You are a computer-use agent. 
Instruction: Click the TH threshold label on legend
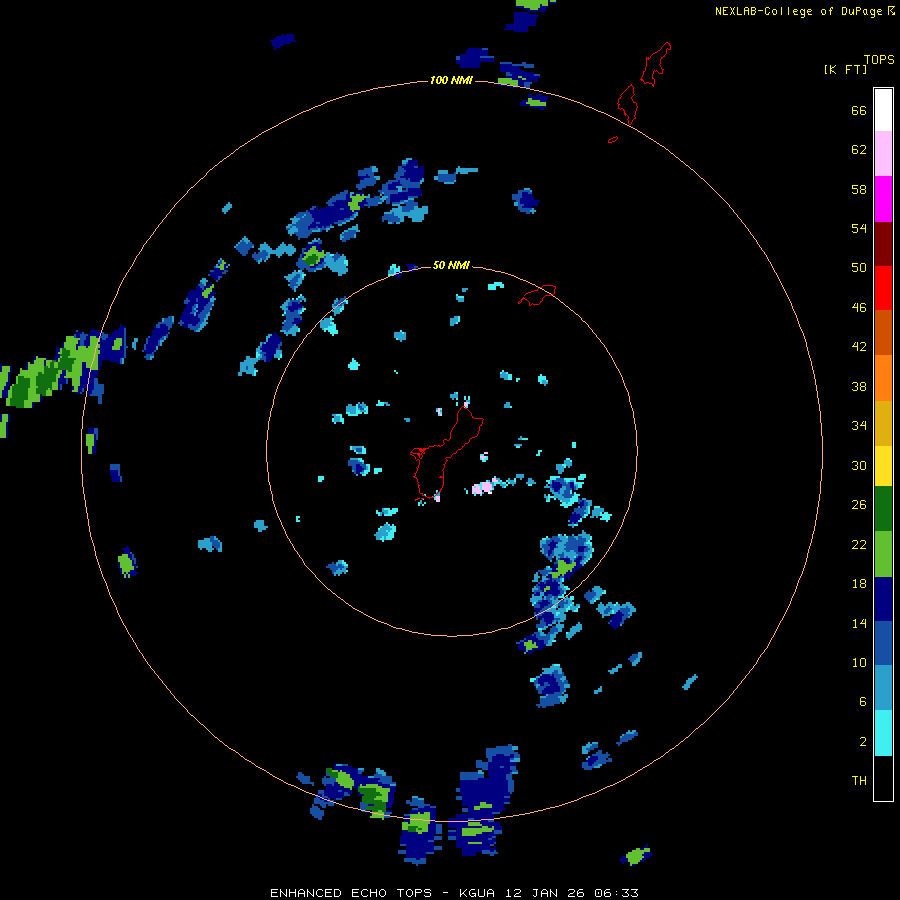pyautogui.click(x=859, y=781)
